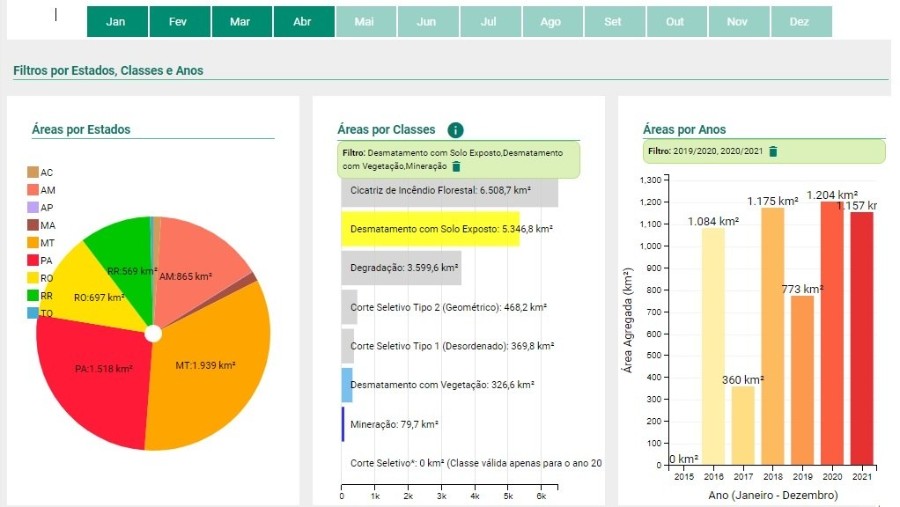
Task: Select the Jan month tab
Action: 117,22
